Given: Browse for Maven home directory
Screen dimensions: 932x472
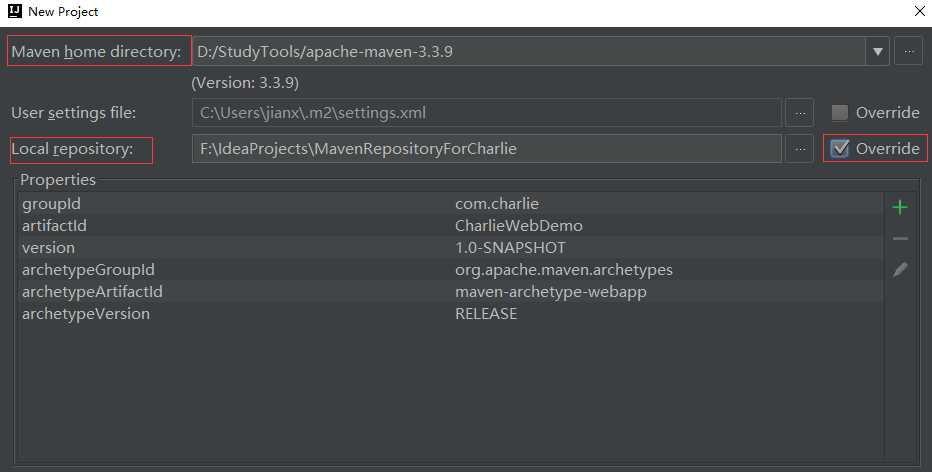Looking at the screenshot, I should [908, 52].
